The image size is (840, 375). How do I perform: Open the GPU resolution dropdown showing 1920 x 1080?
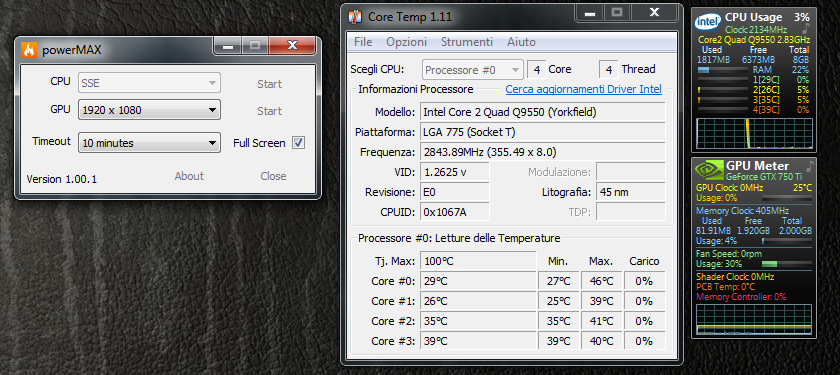coord(149,110)
